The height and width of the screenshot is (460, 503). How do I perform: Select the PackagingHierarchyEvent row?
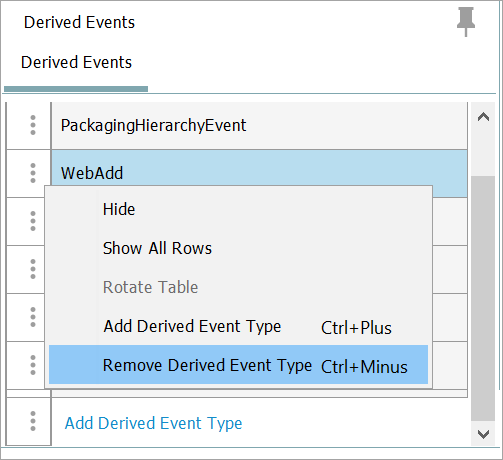(x=259, y=125)
